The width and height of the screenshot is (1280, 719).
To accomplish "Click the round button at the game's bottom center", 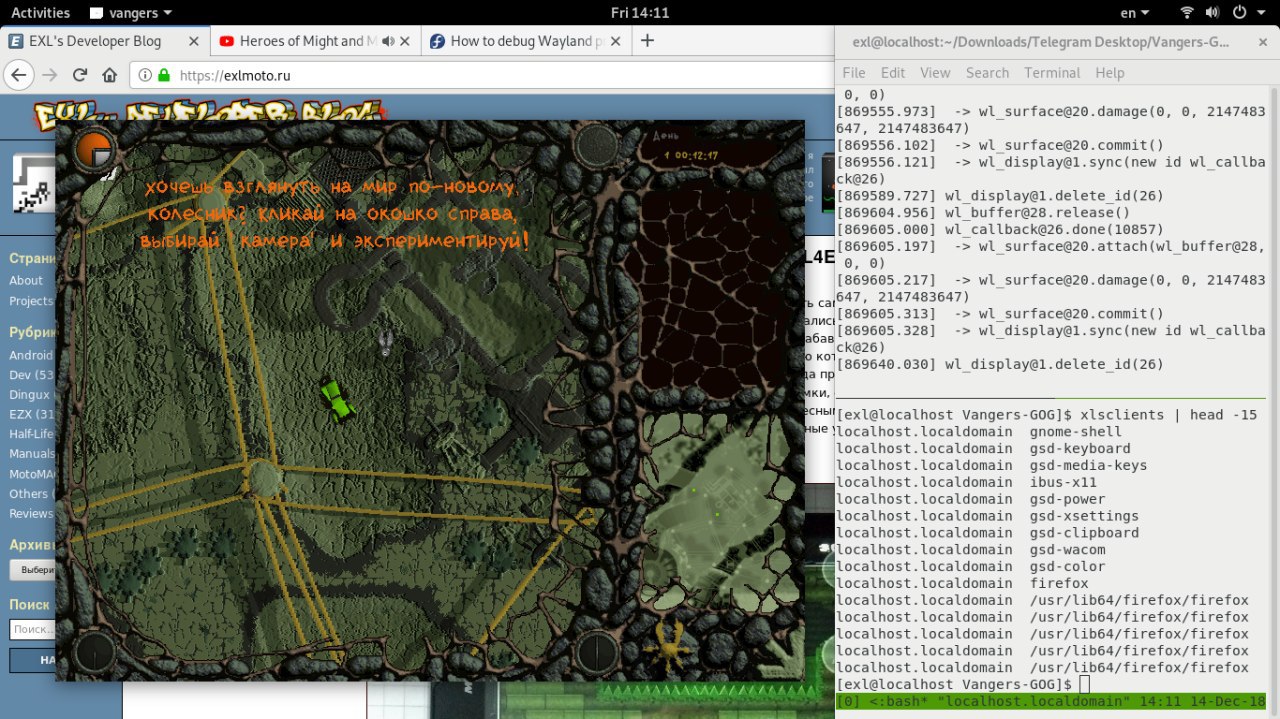I will click(596, 652).
